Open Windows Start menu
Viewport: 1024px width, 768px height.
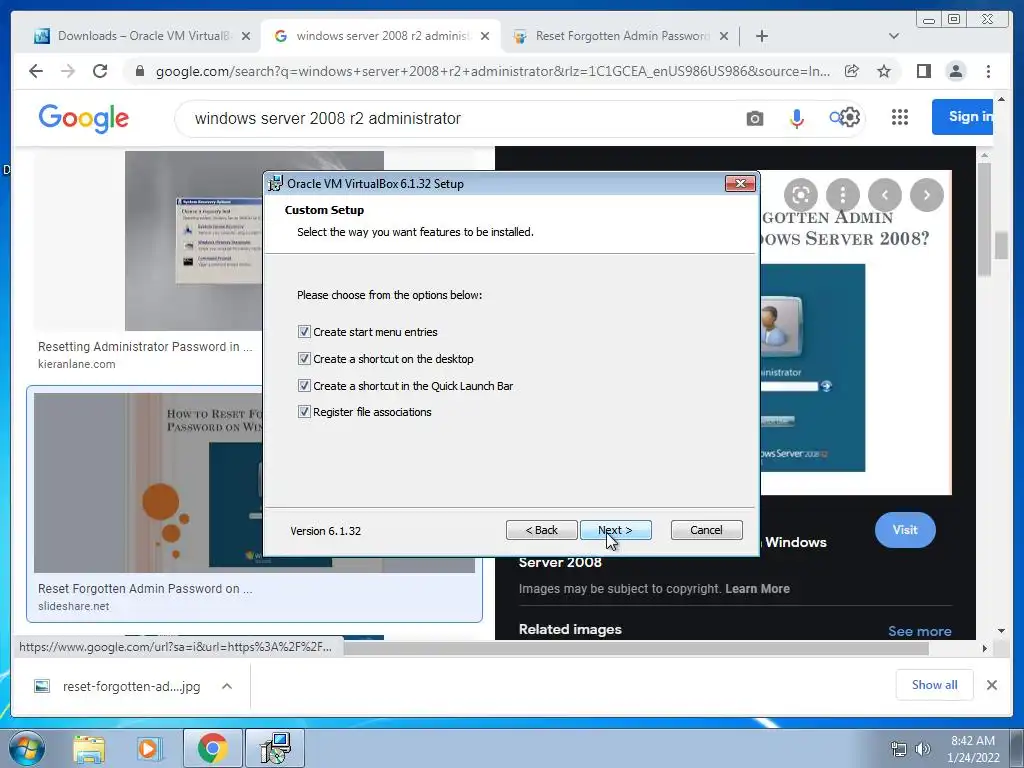(27, 748)
